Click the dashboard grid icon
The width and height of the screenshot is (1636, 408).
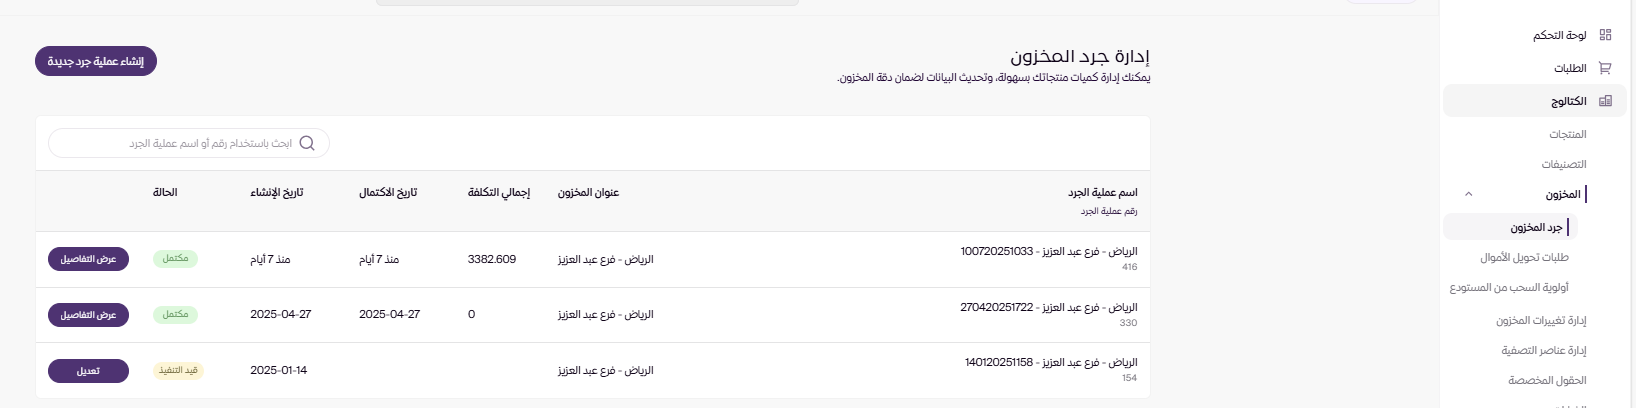(1605, 35)
